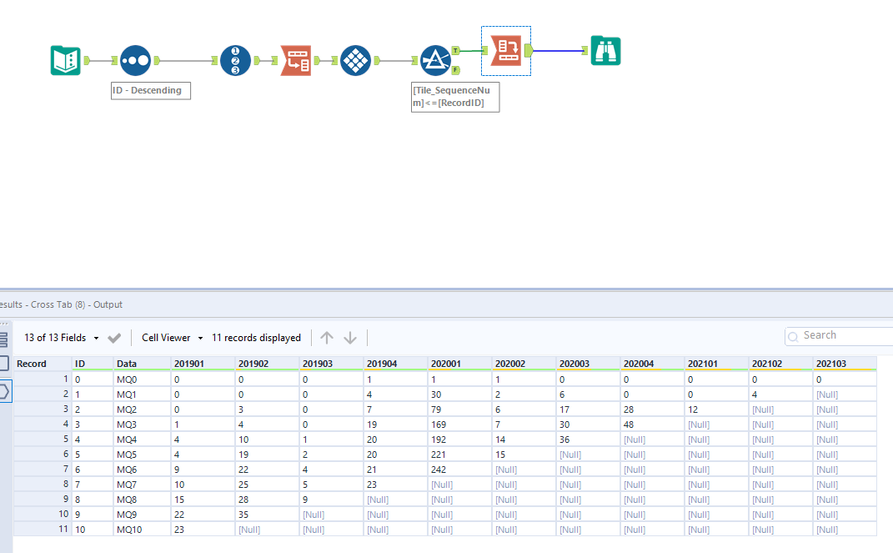
Task: Click the results list view icon
Action: [3, 339]
